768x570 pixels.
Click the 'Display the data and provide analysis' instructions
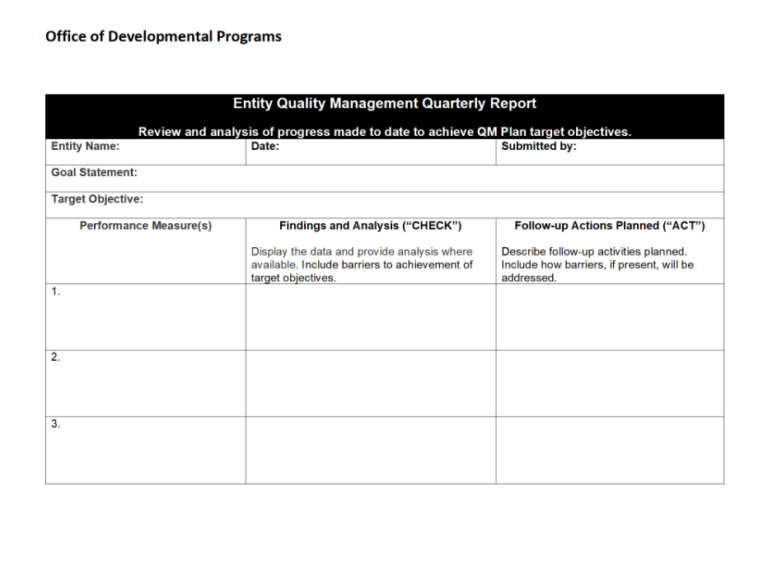[x=362, y=264]
